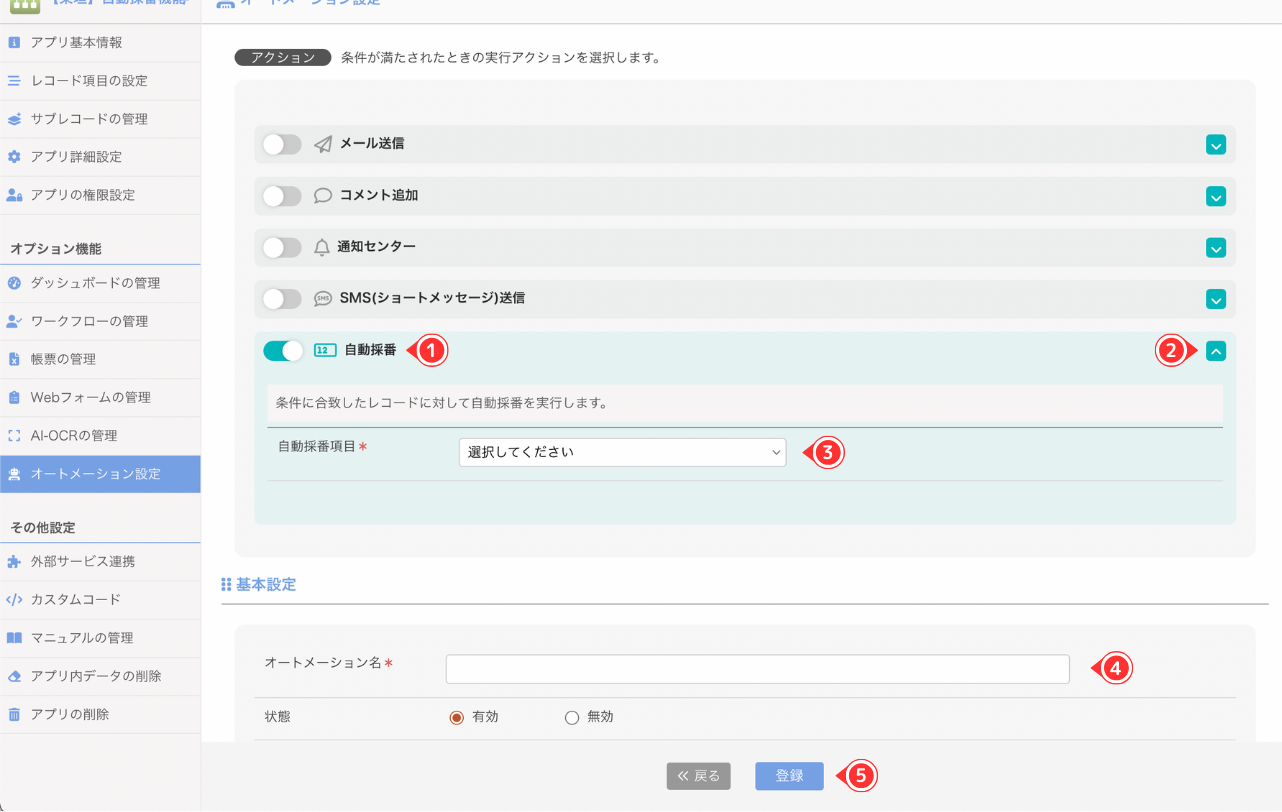Image resolution: width=1282 pixels, height=812 pixels.
Task: Click the 通知センター bell icon
Action: pos(320,247)
